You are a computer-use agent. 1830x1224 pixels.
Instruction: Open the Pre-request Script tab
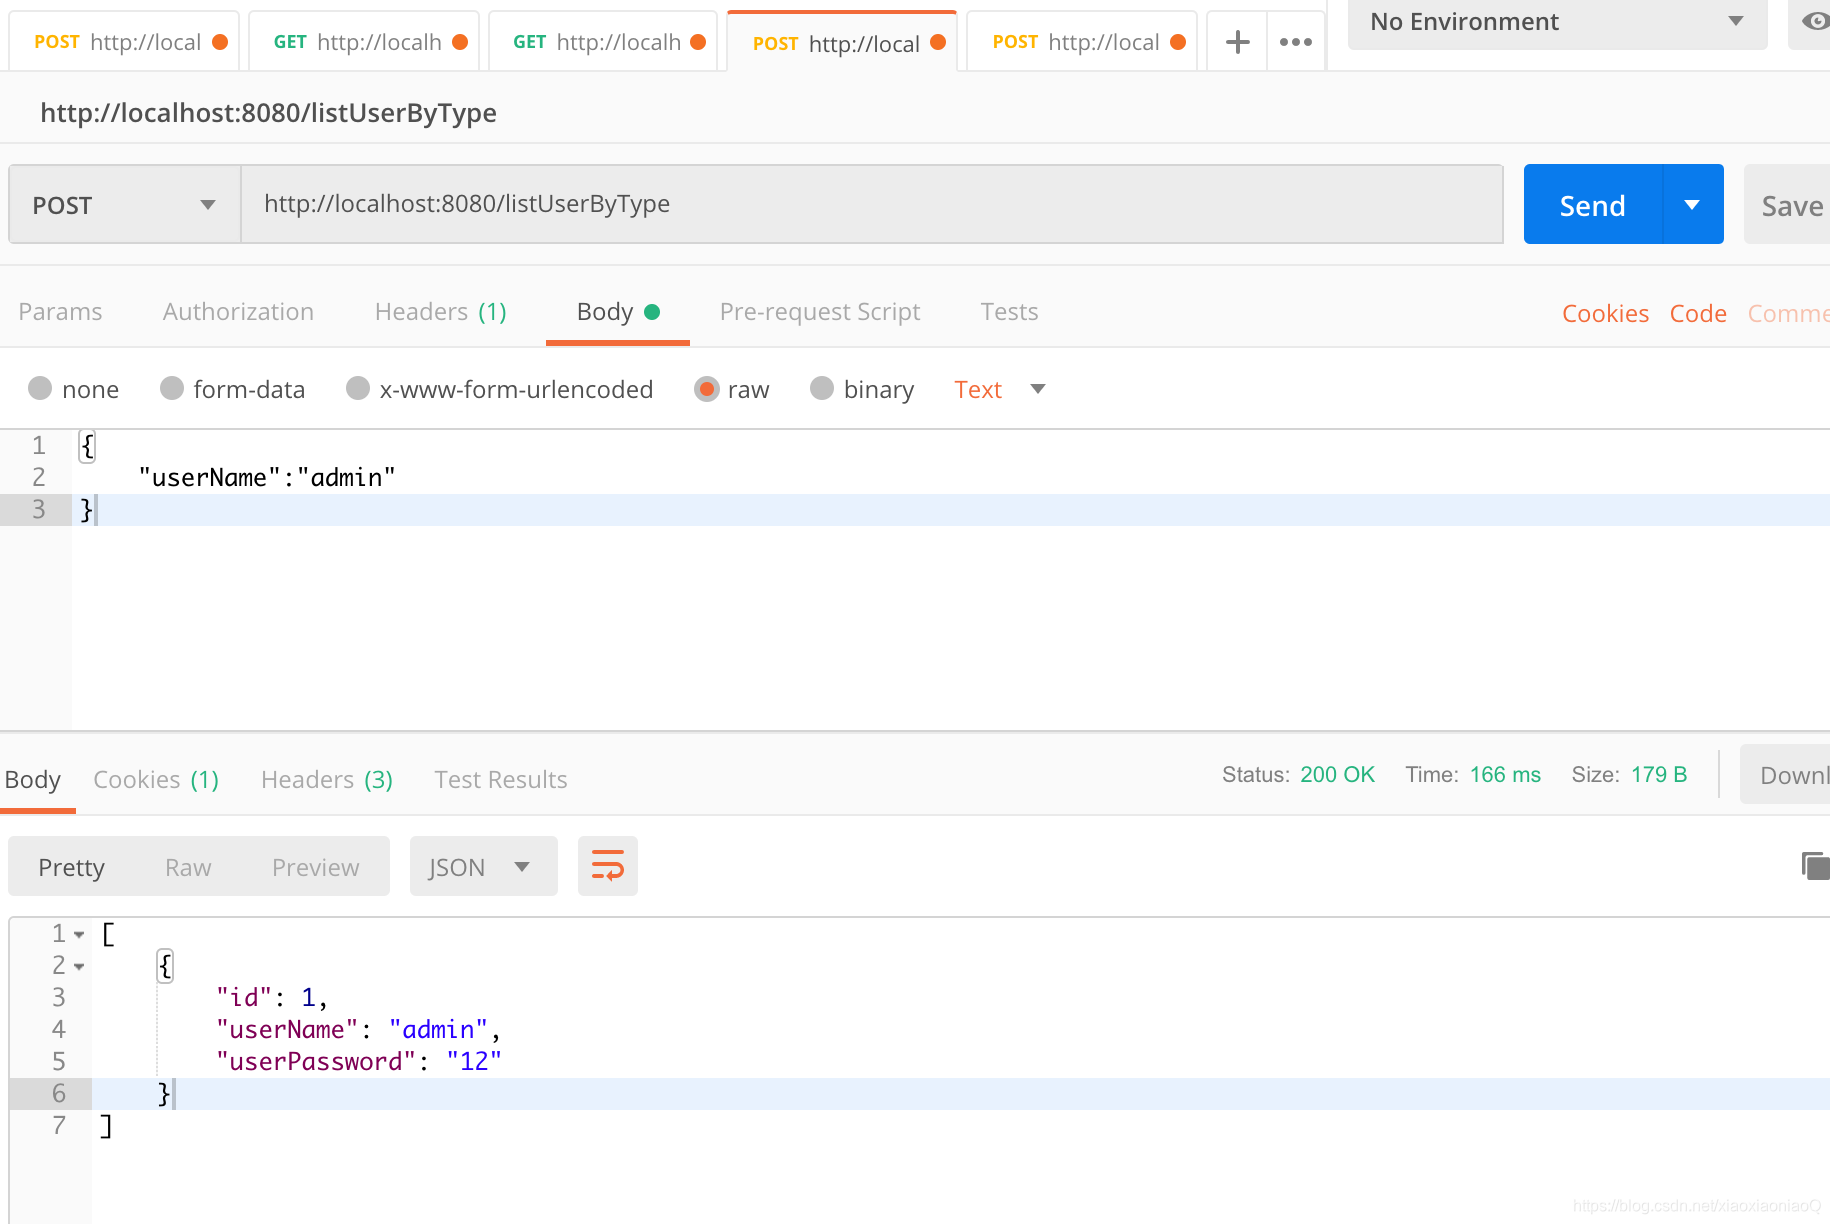[820, 312]
